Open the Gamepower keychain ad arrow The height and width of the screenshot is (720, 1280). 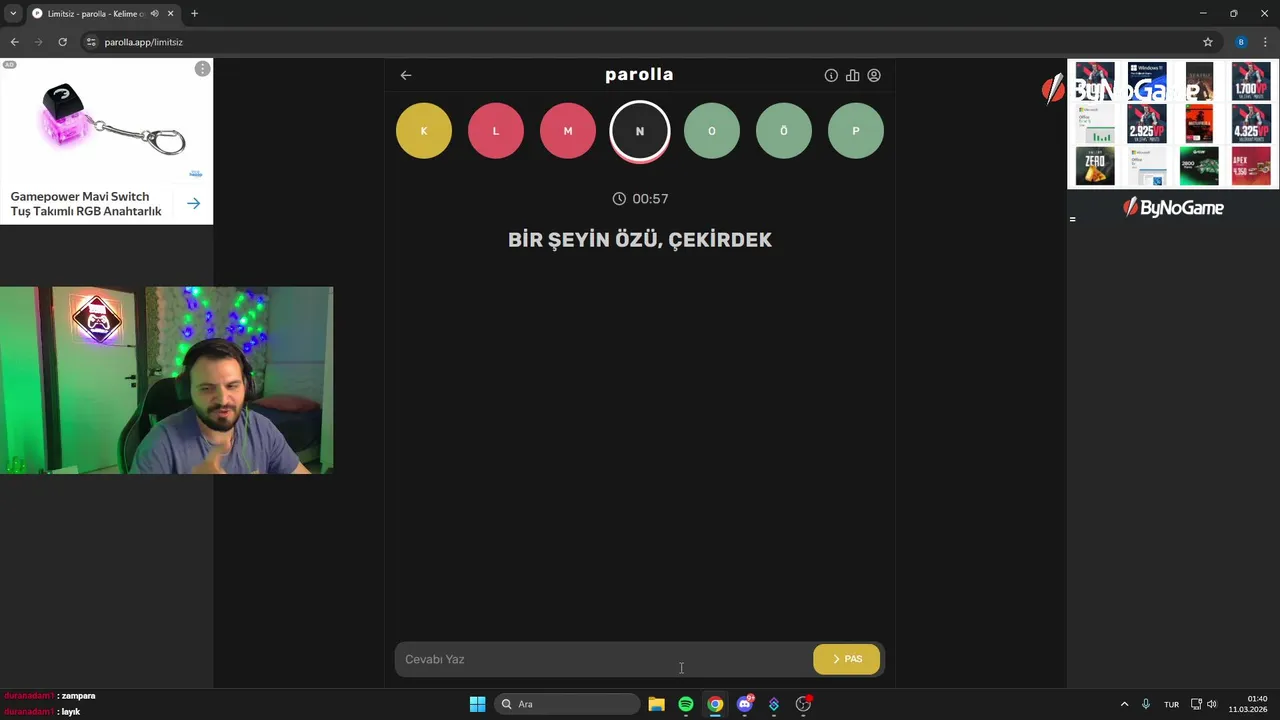click(x=193, y=203)
